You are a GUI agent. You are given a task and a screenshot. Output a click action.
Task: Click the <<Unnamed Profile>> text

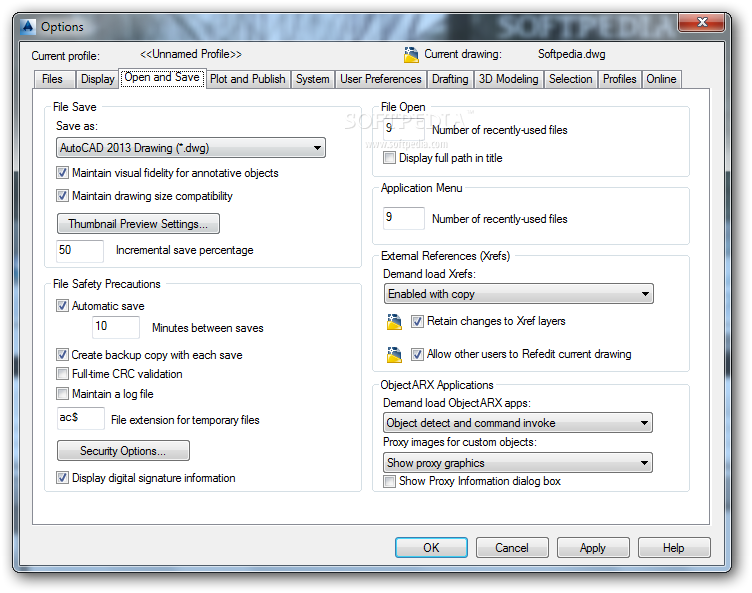coord(190,54)
